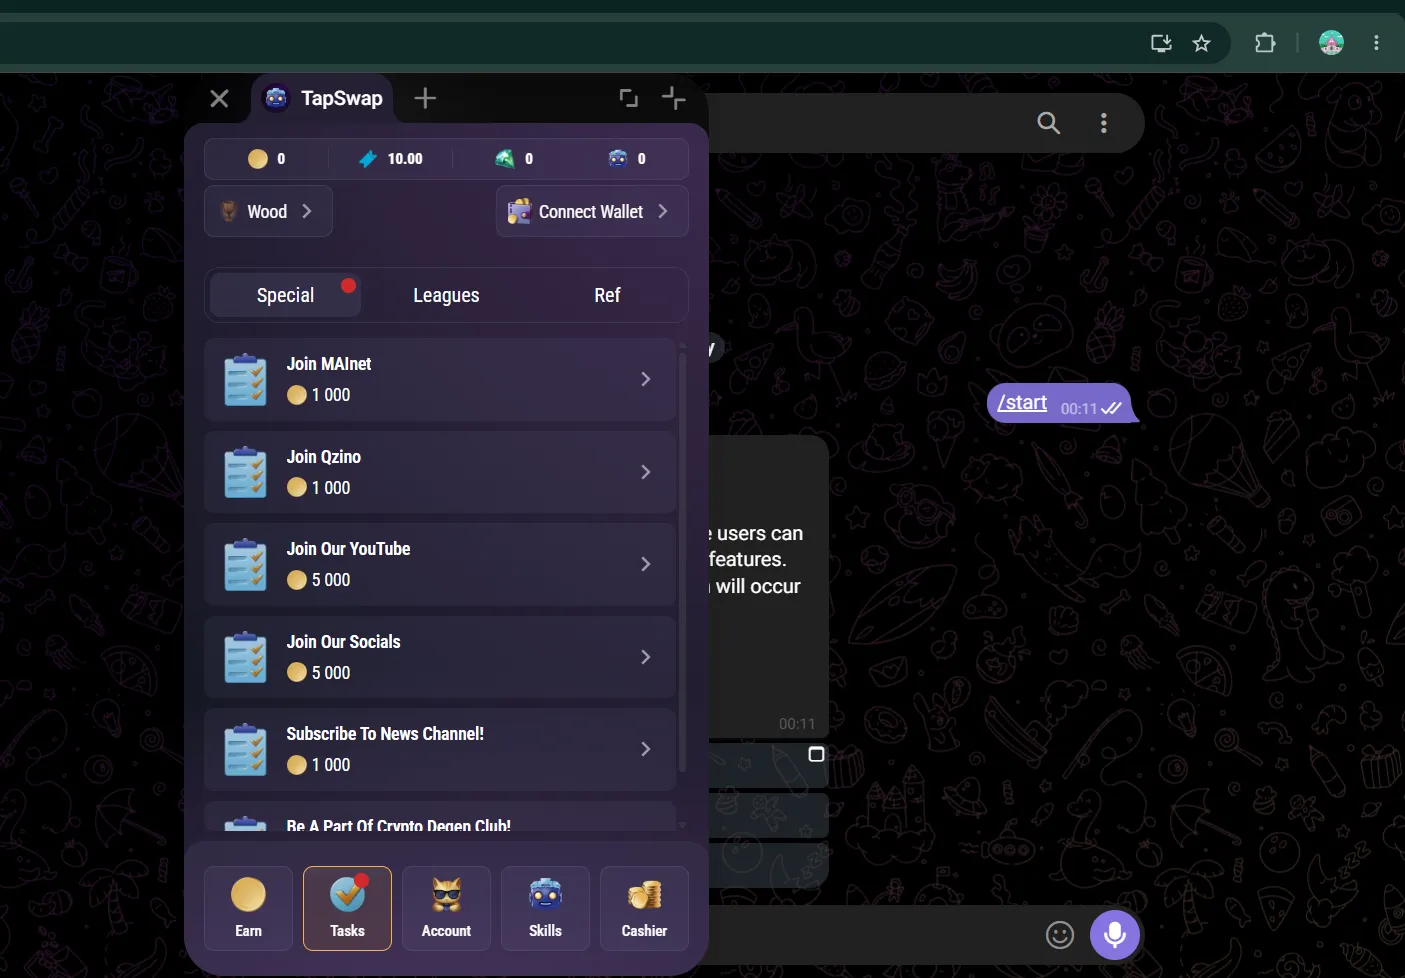Click the 5 000 reward under Join Our Socials

point(319,673)
